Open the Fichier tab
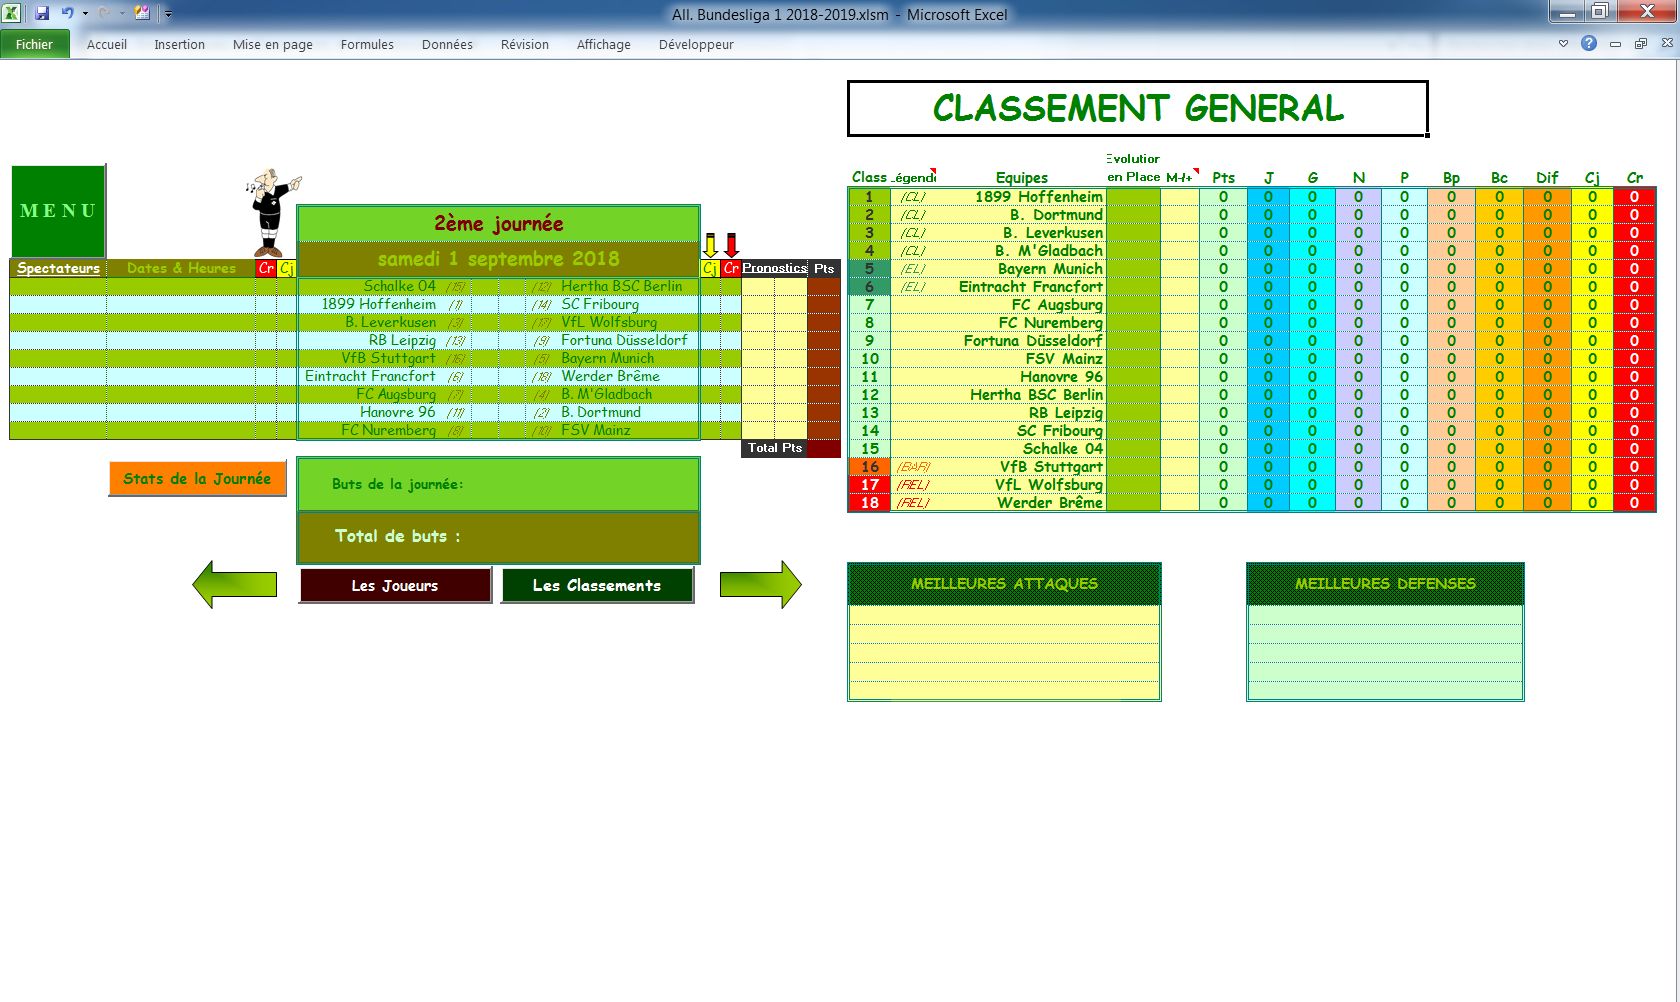 34,44
